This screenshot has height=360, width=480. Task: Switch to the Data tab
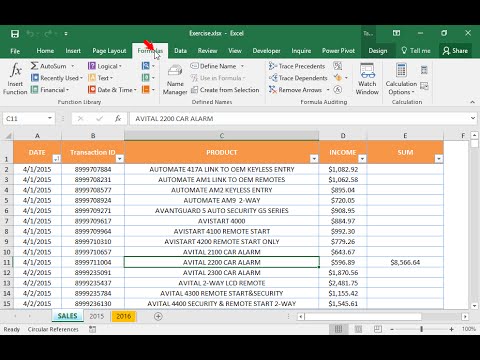point(180,51)
